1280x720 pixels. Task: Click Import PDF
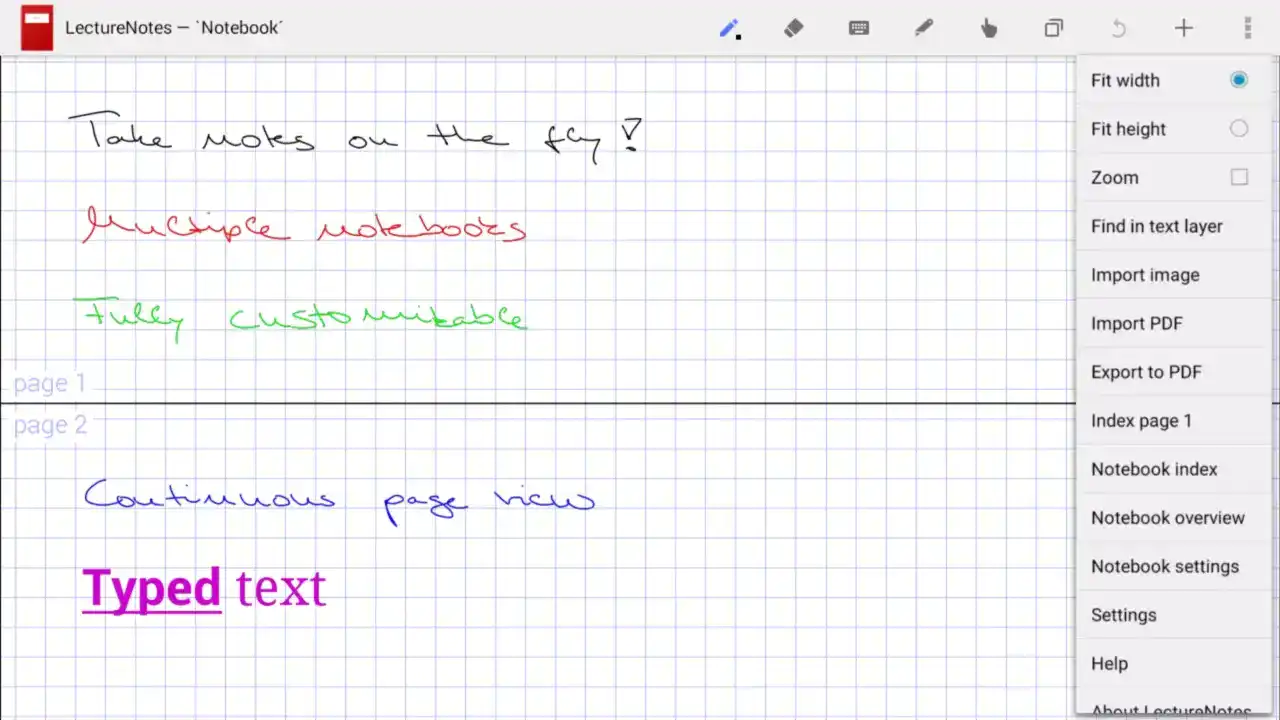coord(1137,323)
